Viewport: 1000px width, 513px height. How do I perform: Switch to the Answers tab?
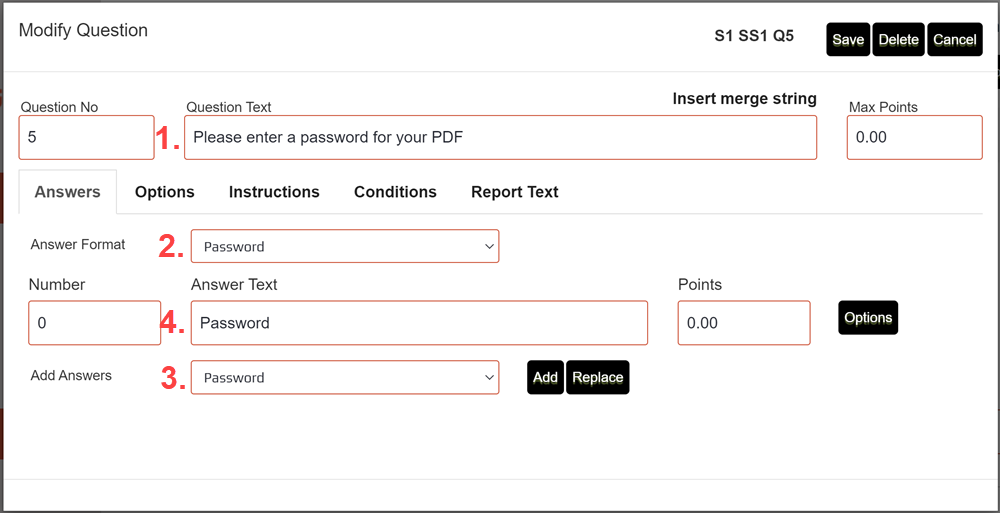tap(67, 192)
